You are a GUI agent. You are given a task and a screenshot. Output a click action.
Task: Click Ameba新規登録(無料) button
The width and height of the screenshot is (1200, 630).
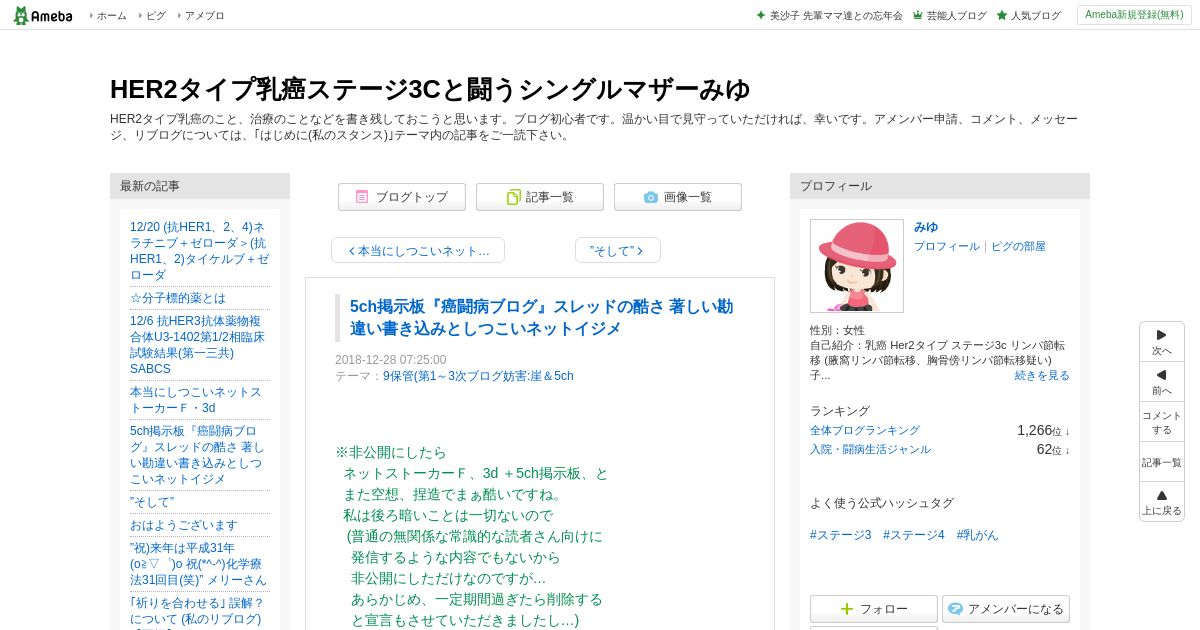[x=1134, y=15]
